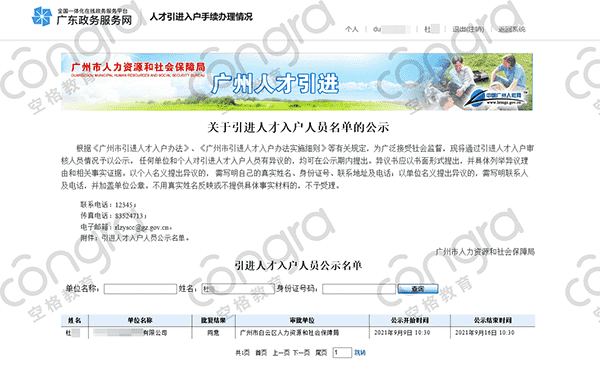Click the 关于引进人才入户人员名单的公示 heading
600x386 pixels.
[298, 127]
